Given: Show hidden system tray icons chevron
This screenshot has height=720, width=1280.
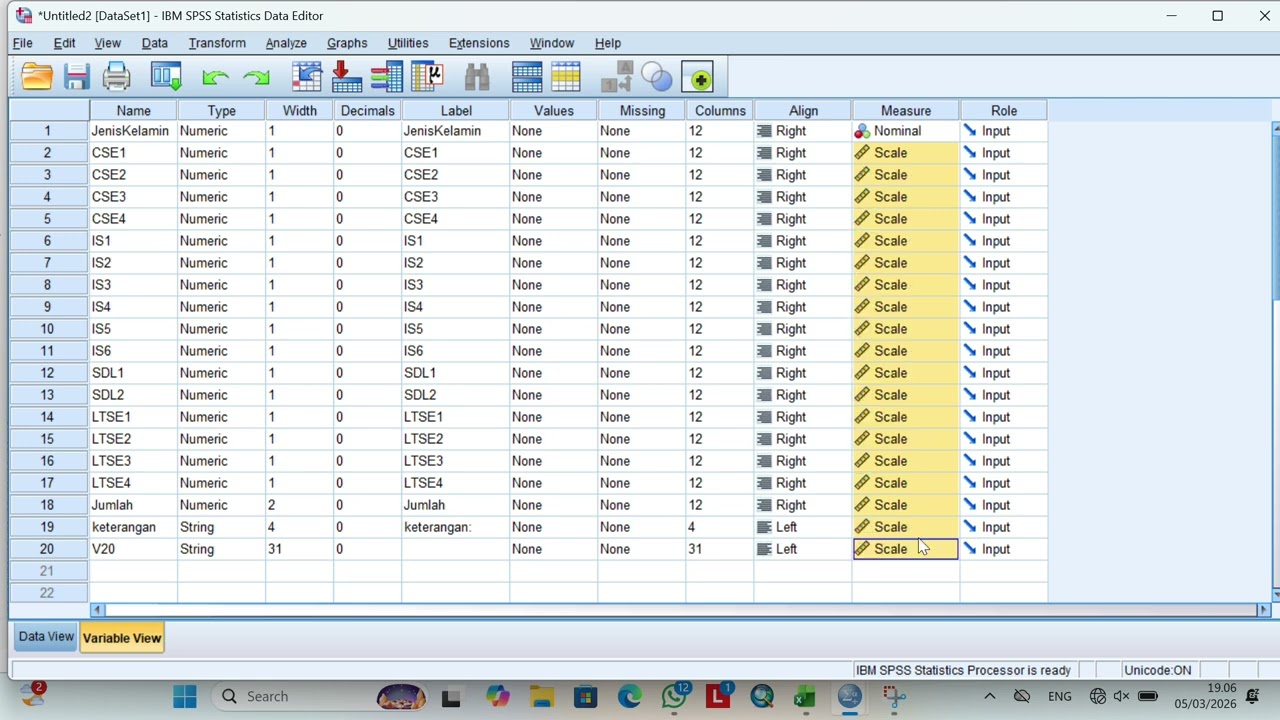Looking at the screenshot, I should [x=989, y=696].
